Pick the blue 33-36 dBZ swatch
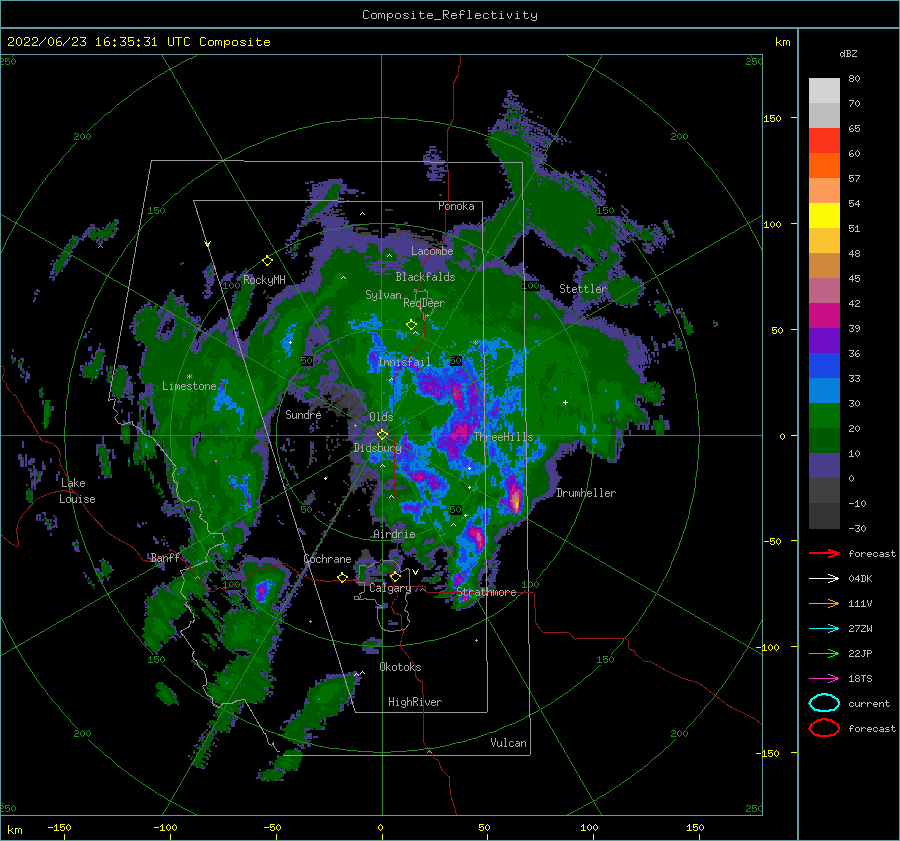 coord(824,365)
